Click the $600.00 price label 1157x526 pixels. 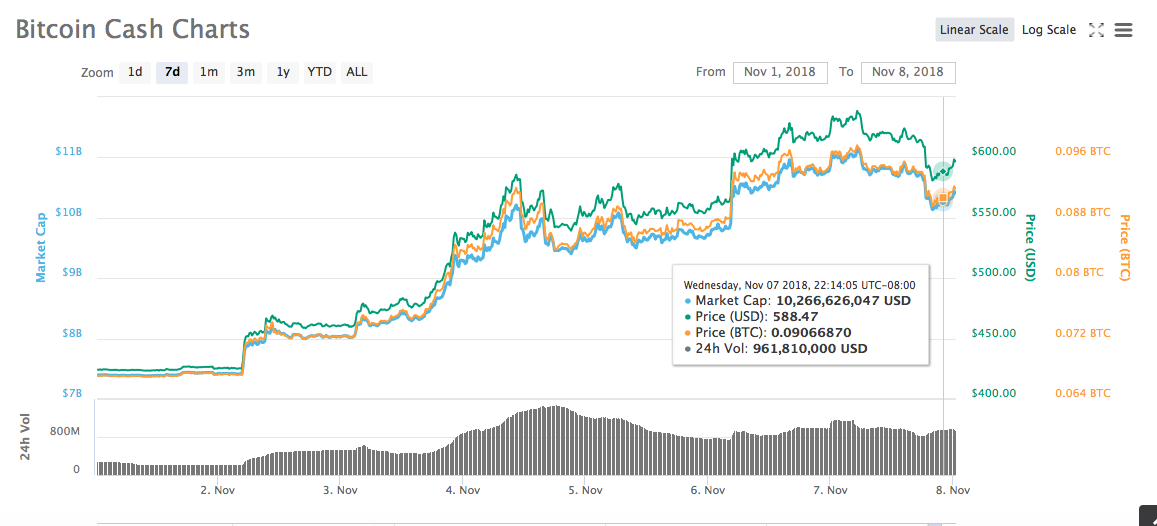pos(992,151)
